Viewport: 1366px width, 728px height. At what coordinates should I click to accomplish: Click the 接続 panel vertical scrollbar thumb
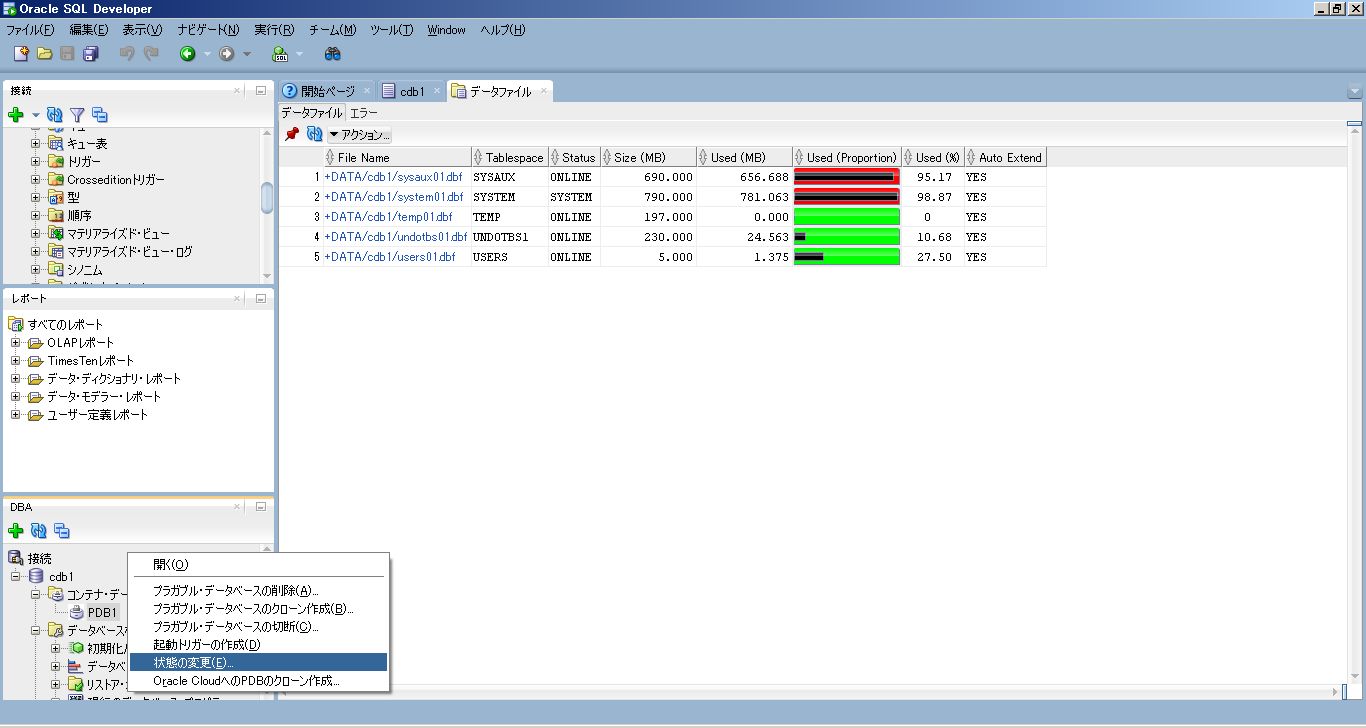tap(267, 197)
